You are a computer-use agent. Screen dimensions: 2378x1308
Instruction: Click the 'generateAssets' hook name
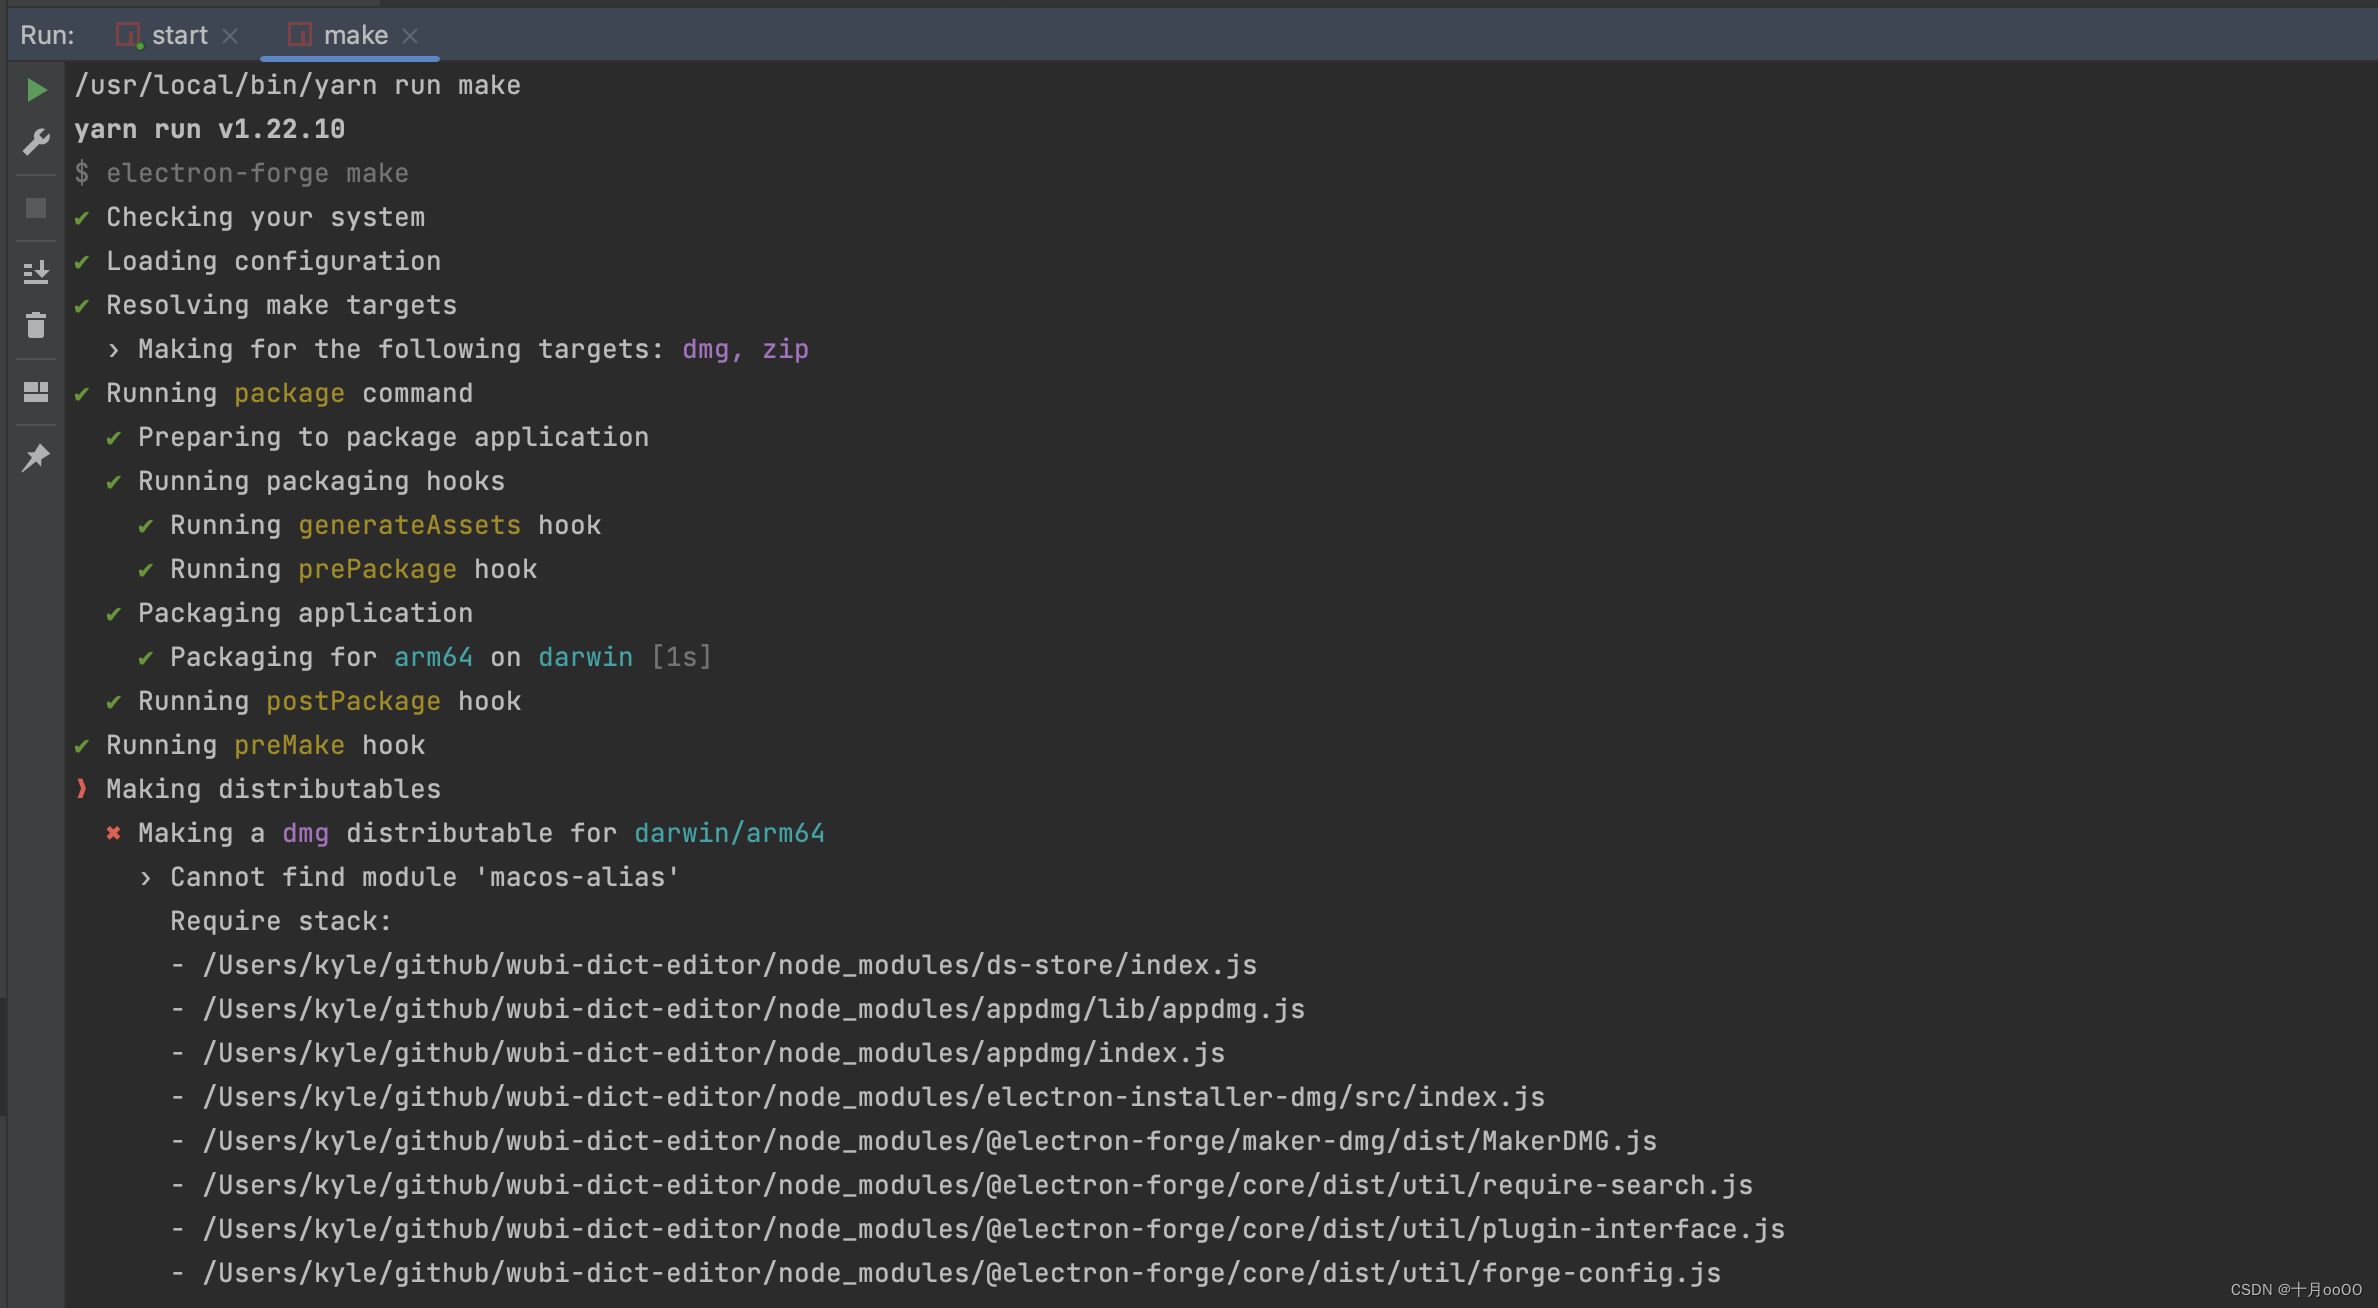click(410, 525)
